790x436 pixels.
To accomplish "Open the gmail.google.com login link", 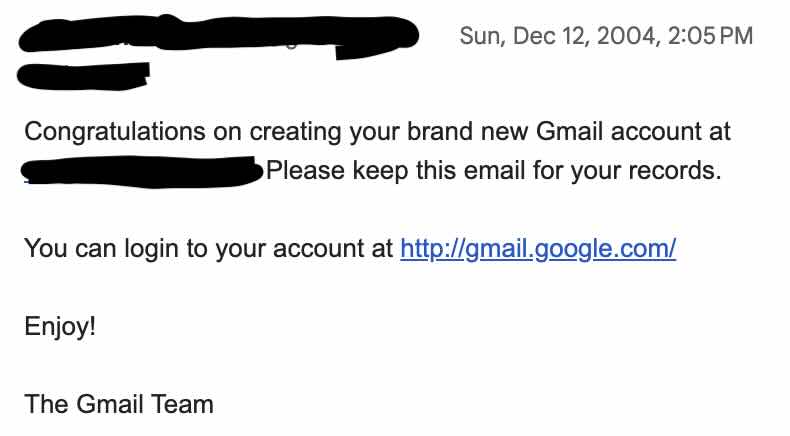I will tap(538, 249).
